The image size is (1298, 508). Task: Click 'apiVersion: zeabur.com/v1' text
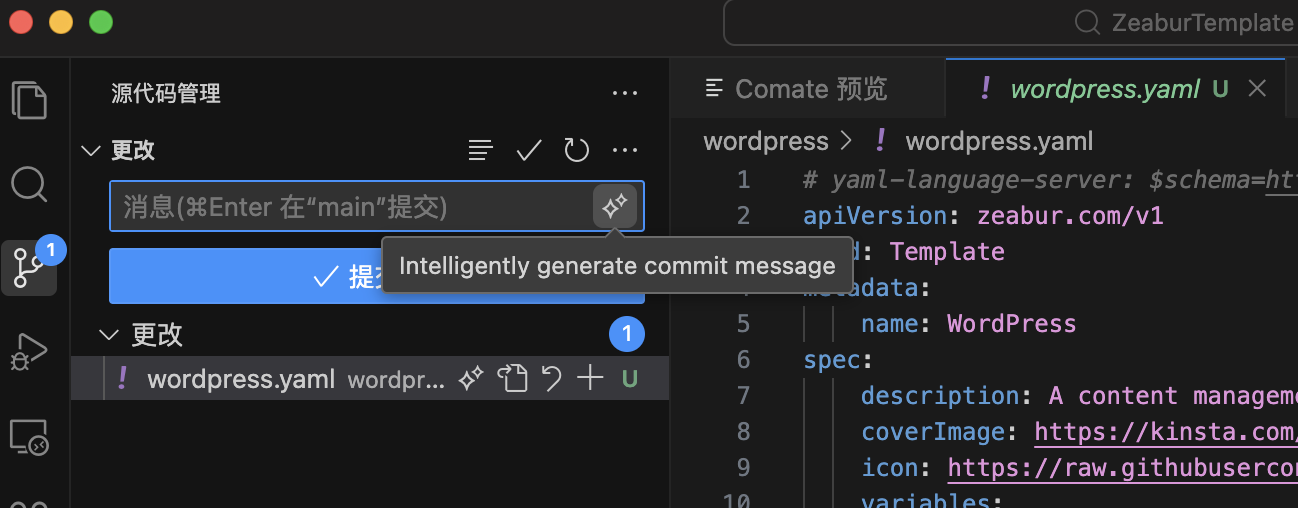[x=983, y=216]
